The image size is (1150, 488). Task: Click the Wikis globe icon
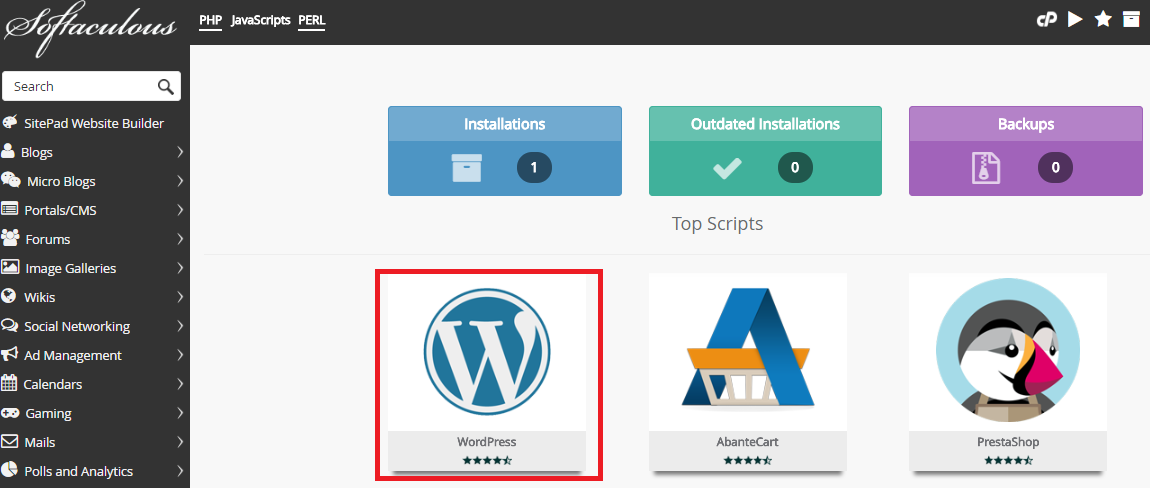tap(9, 296)
